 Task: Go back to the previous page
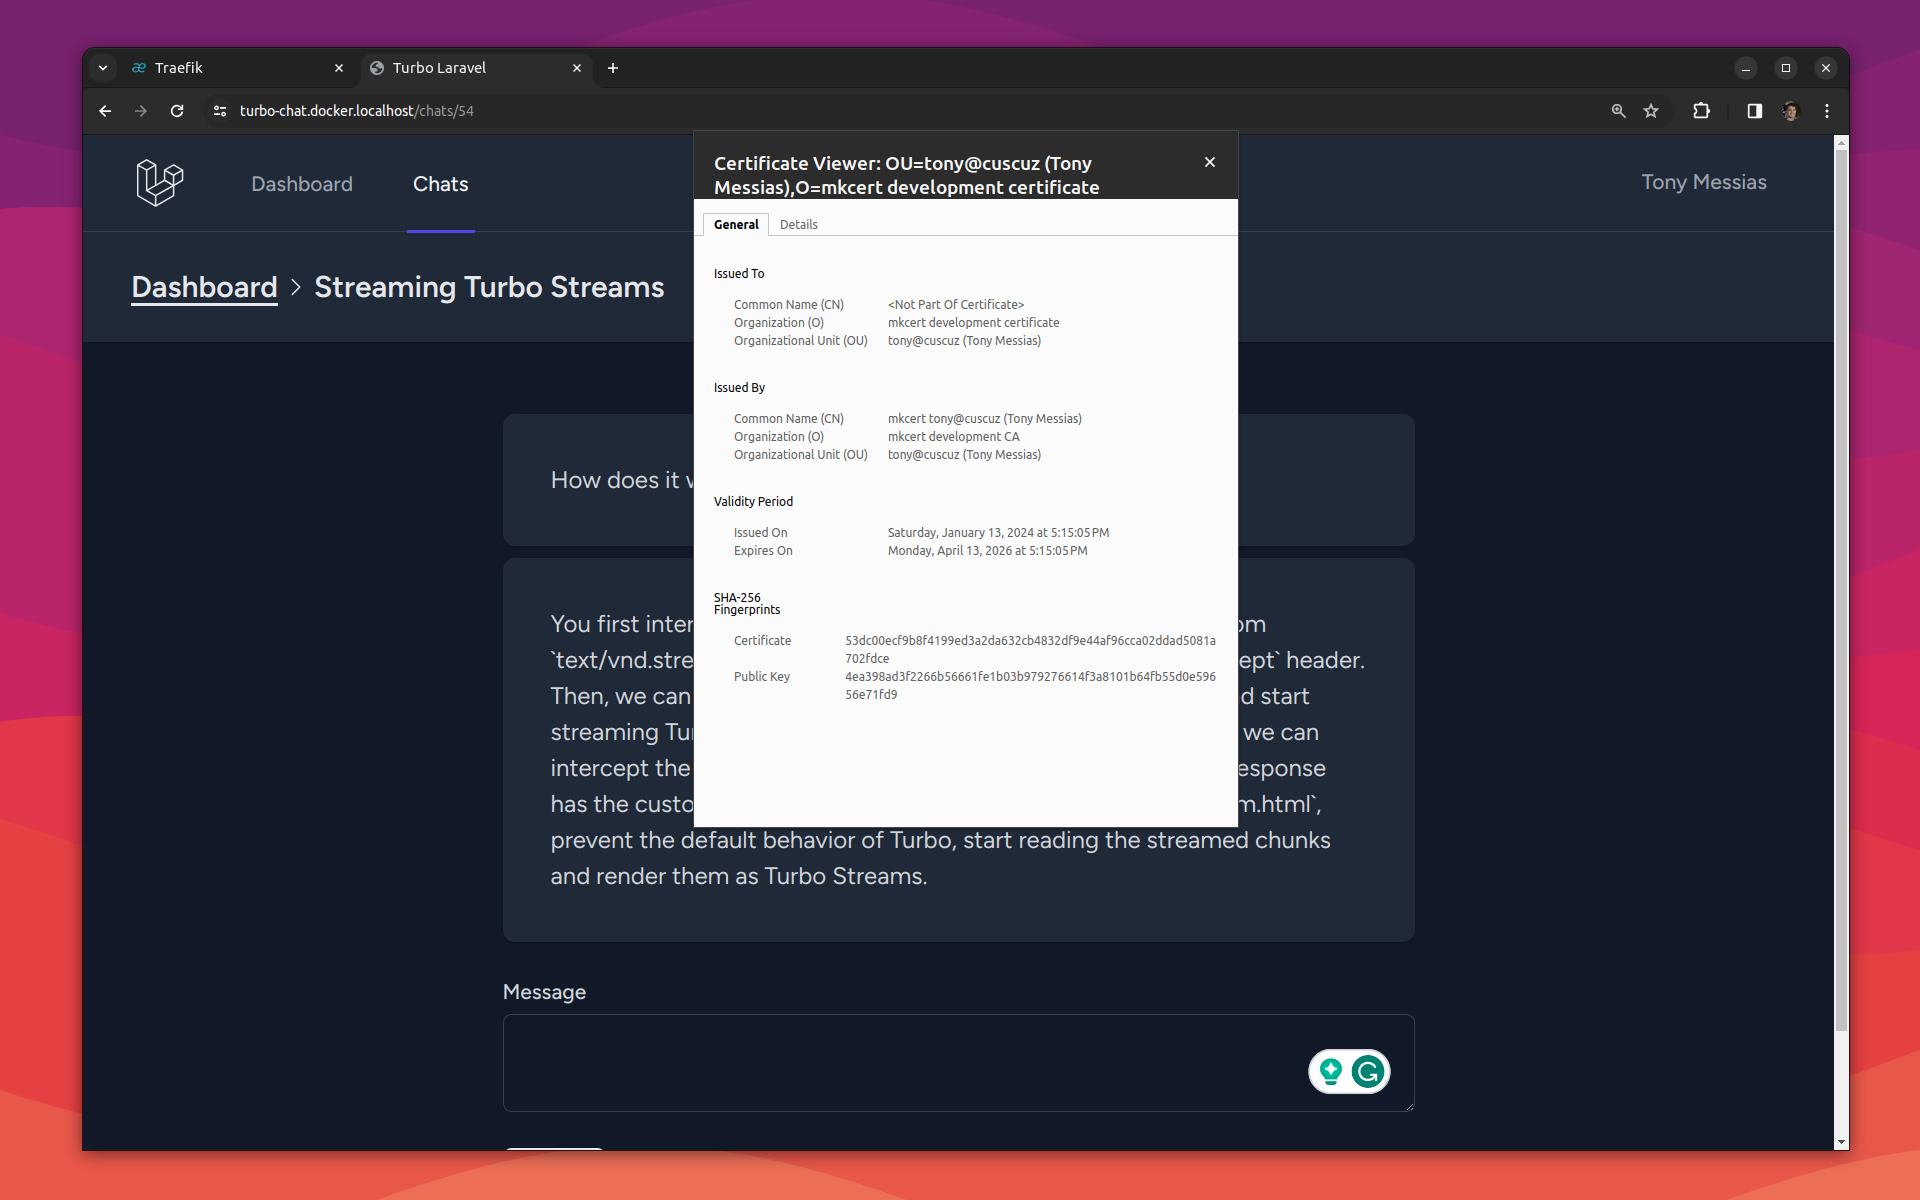click(105, 111)
